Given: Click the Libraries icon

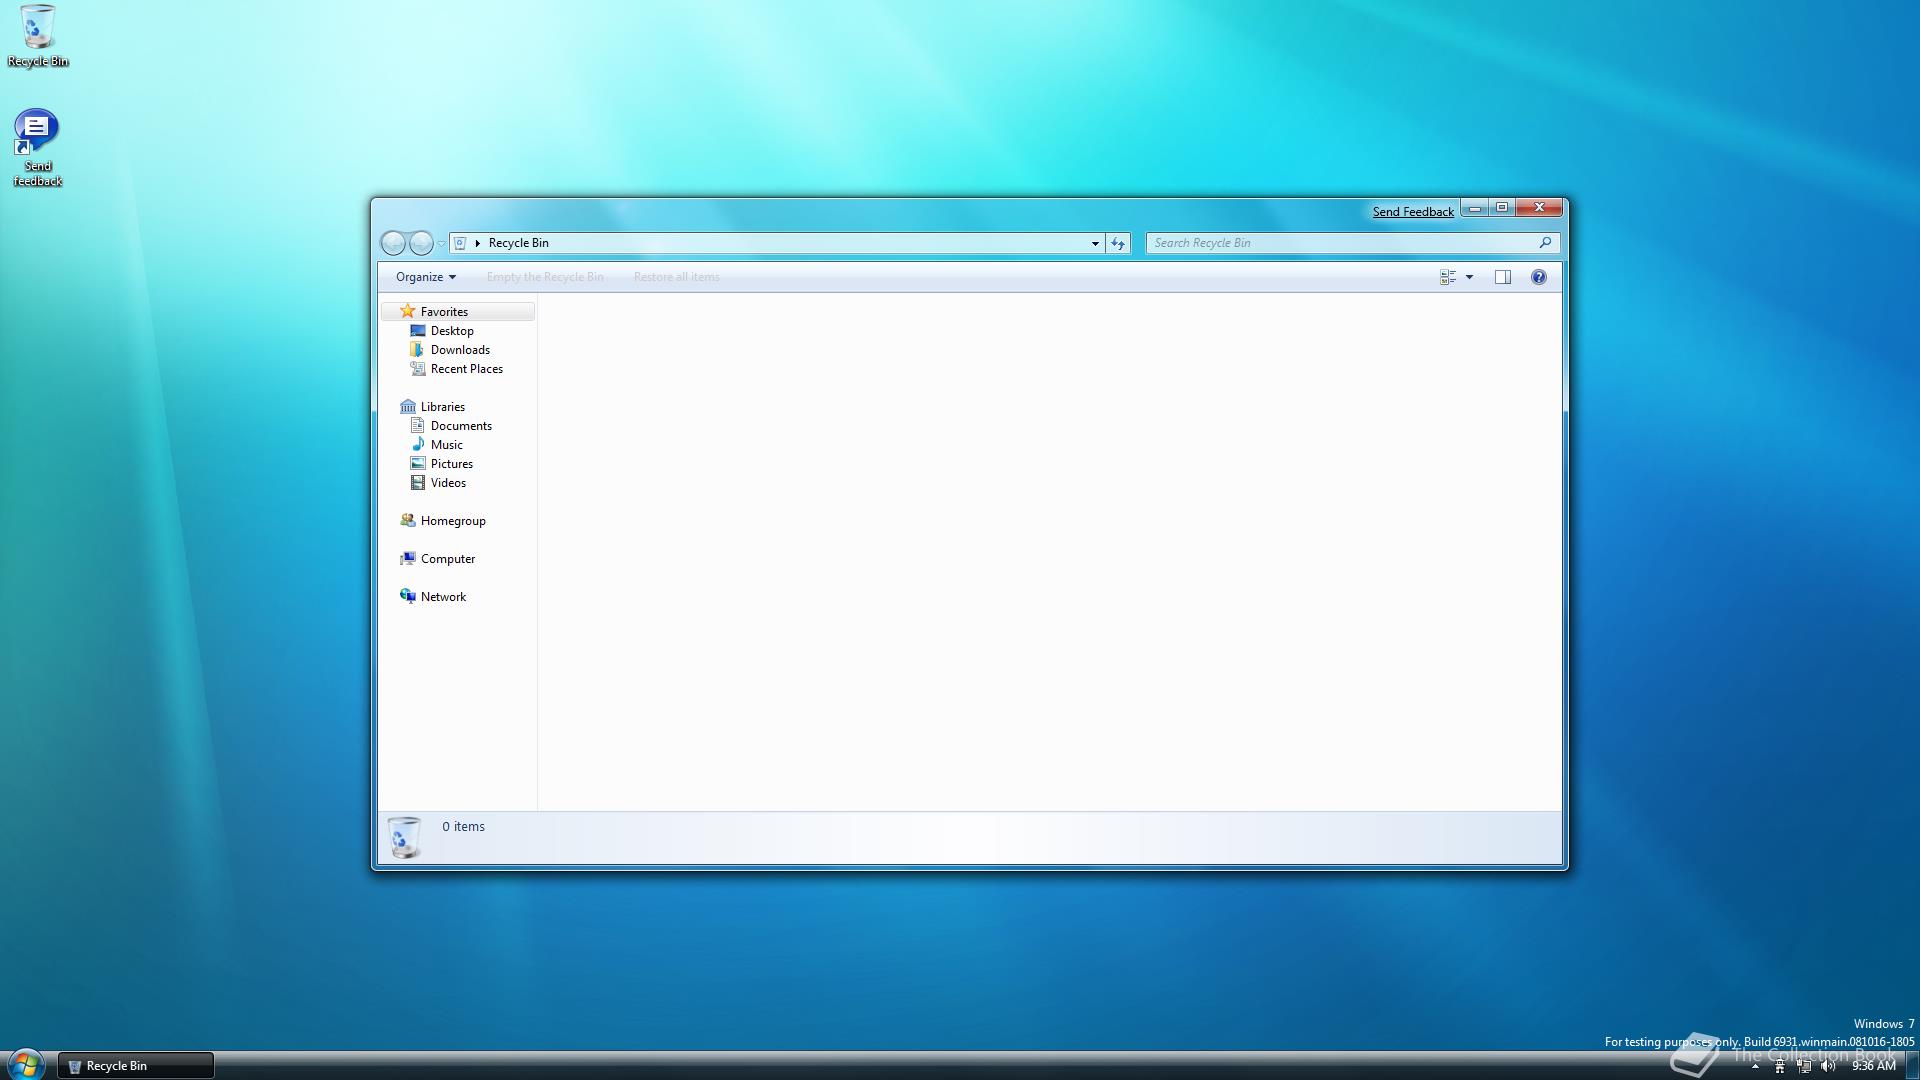Looking at the screenshot, I should [x=407, y=406].
